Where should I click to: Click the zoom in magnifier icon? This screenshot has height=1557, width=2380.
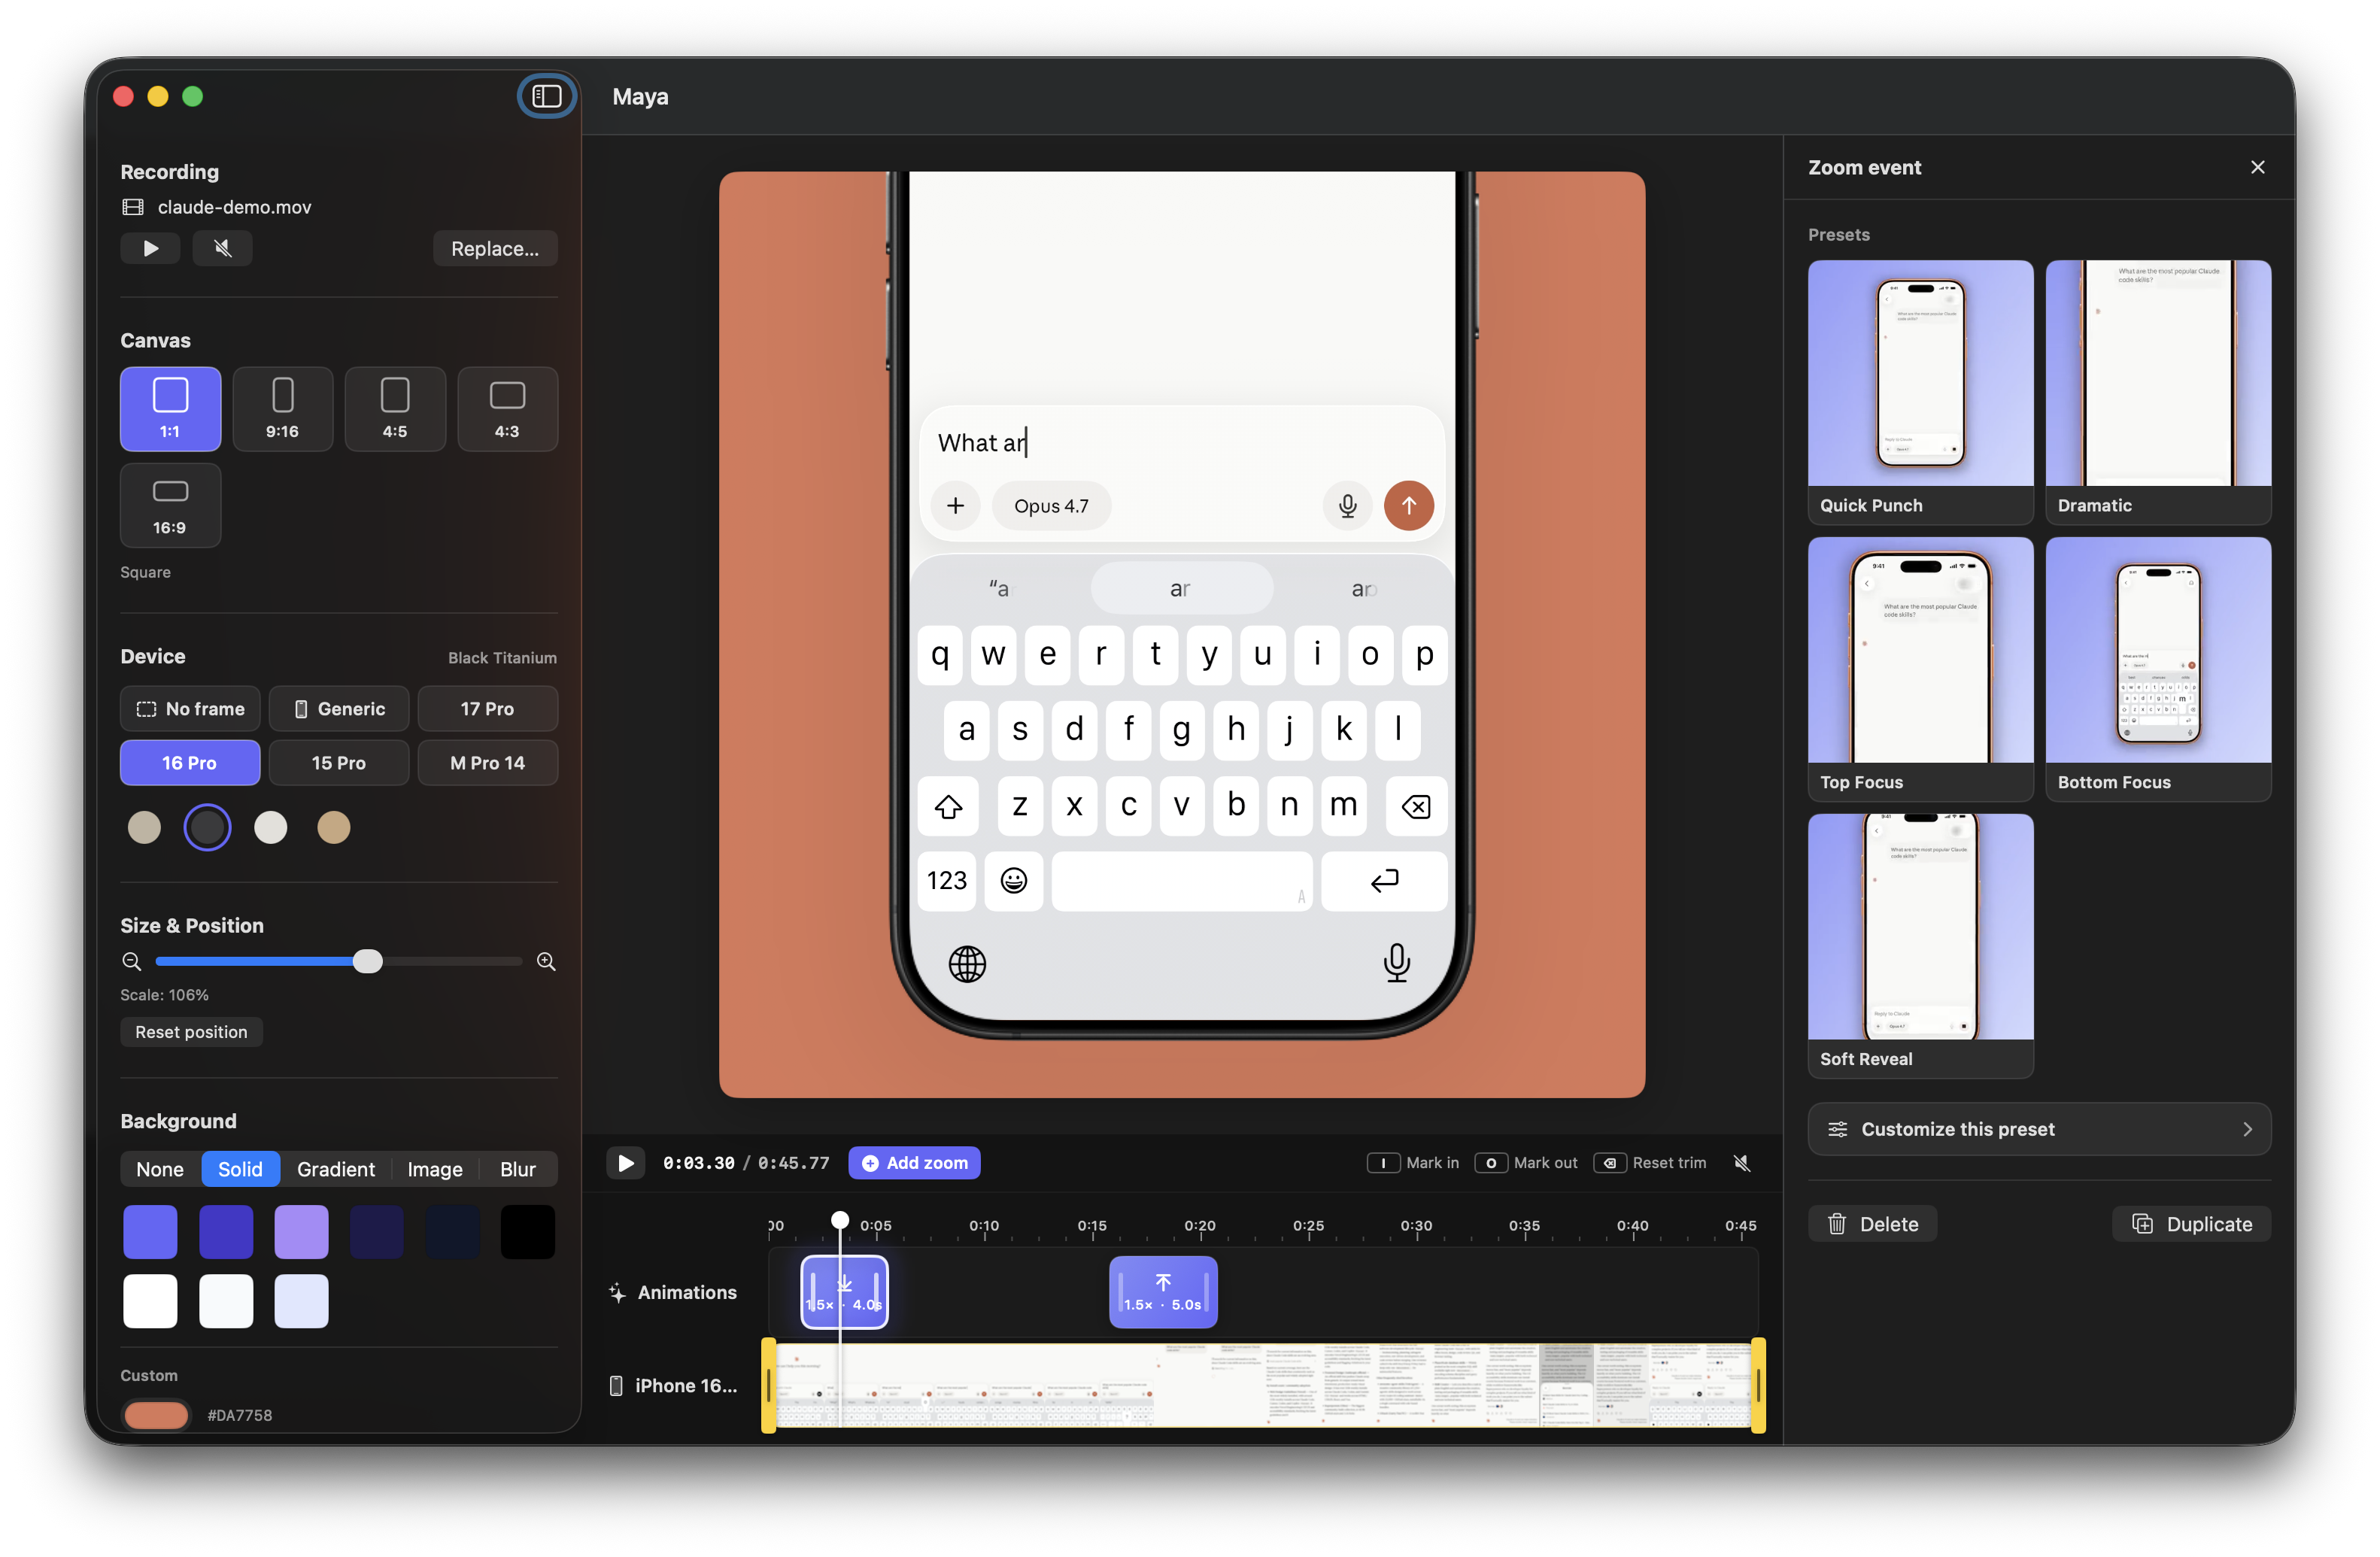[546, 961]
